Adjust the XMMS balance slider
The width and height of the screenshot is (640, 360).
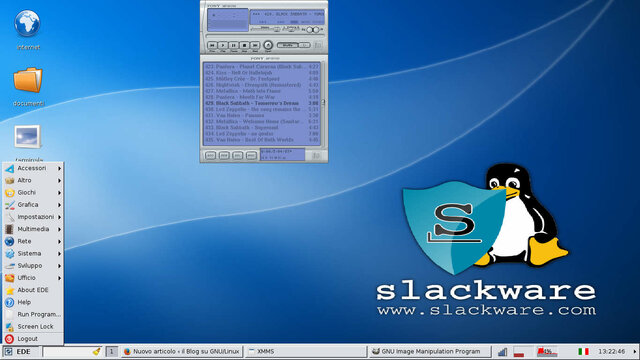coord(291,29)
